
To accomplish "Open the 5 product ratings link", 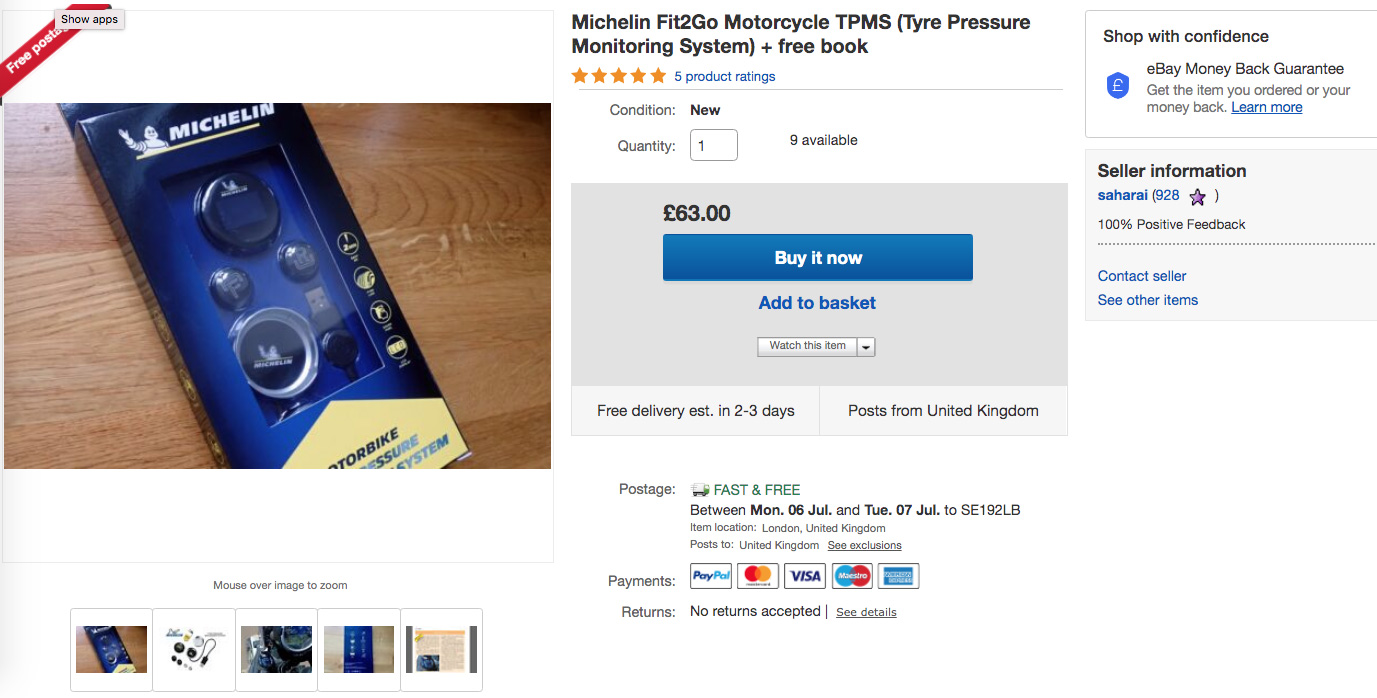I will 724,77.
